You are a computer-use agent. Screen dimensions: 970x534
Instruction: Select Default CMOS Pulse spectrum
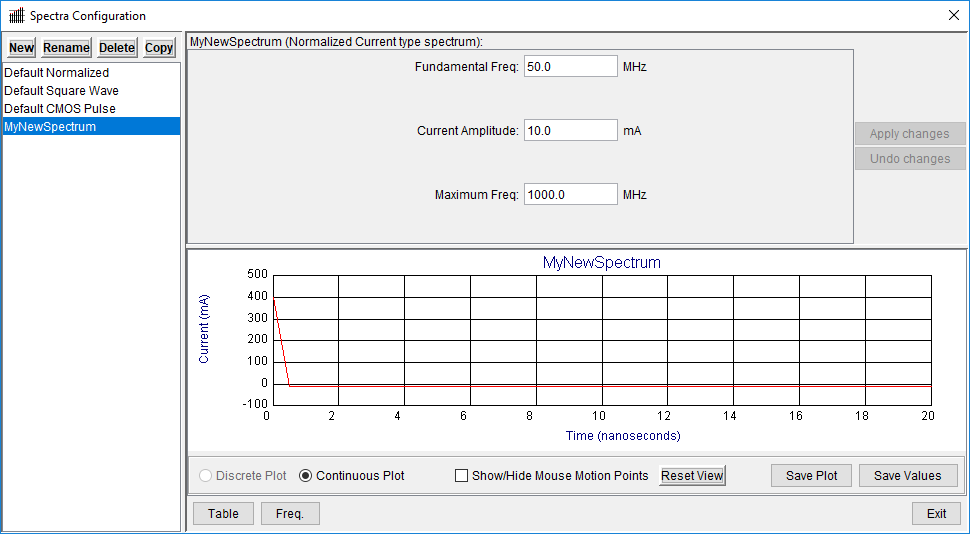point(92,109)
